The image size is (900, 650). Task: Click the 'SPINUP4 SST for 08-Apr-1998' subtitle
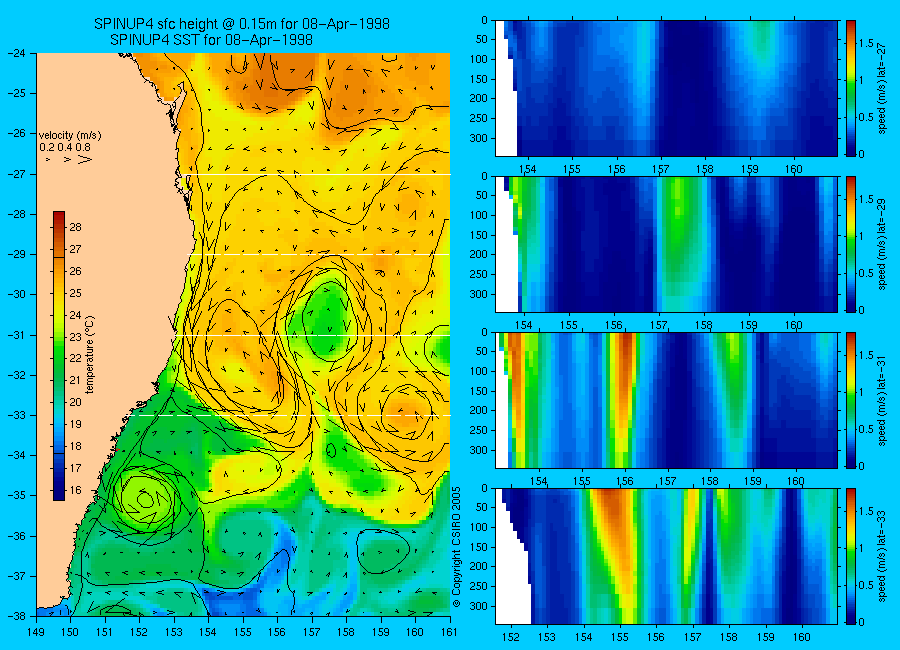point(211,40)
